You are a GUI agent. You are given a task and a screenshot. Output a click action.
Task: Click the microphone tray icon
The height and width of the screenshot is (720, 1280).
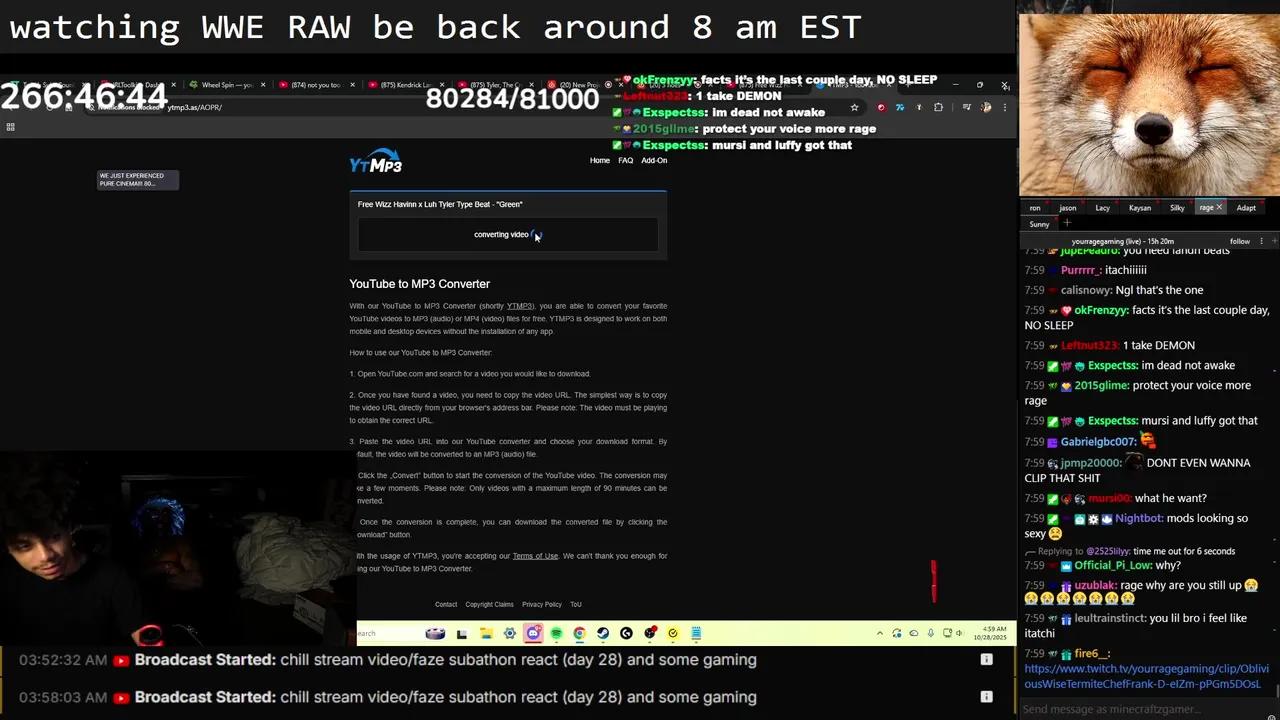(931, 633)
